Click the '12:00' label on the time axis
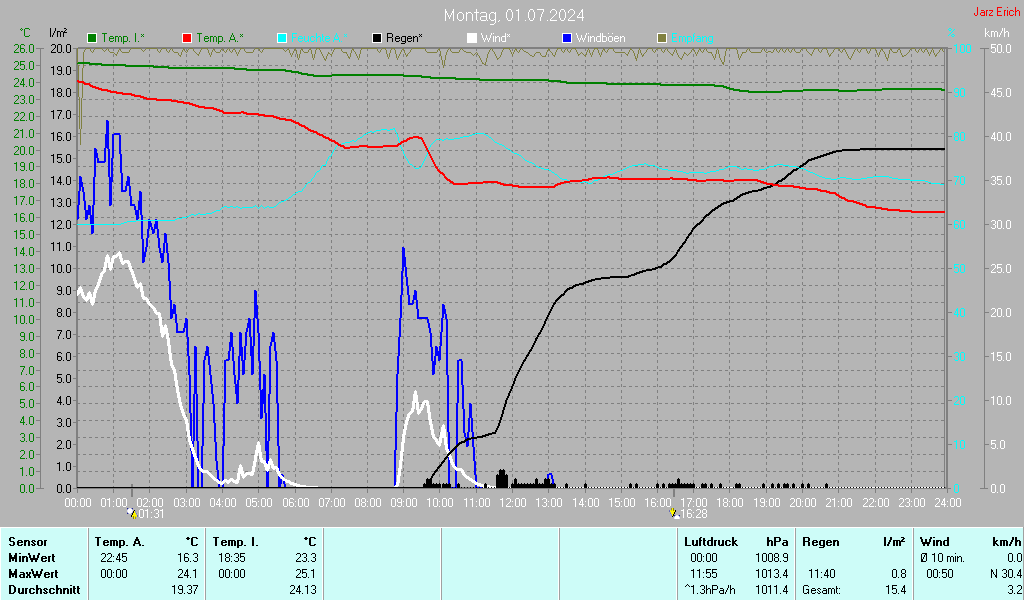Image resolution: width=1024 pixels, height=600 pixels. (x=513, y=503)
